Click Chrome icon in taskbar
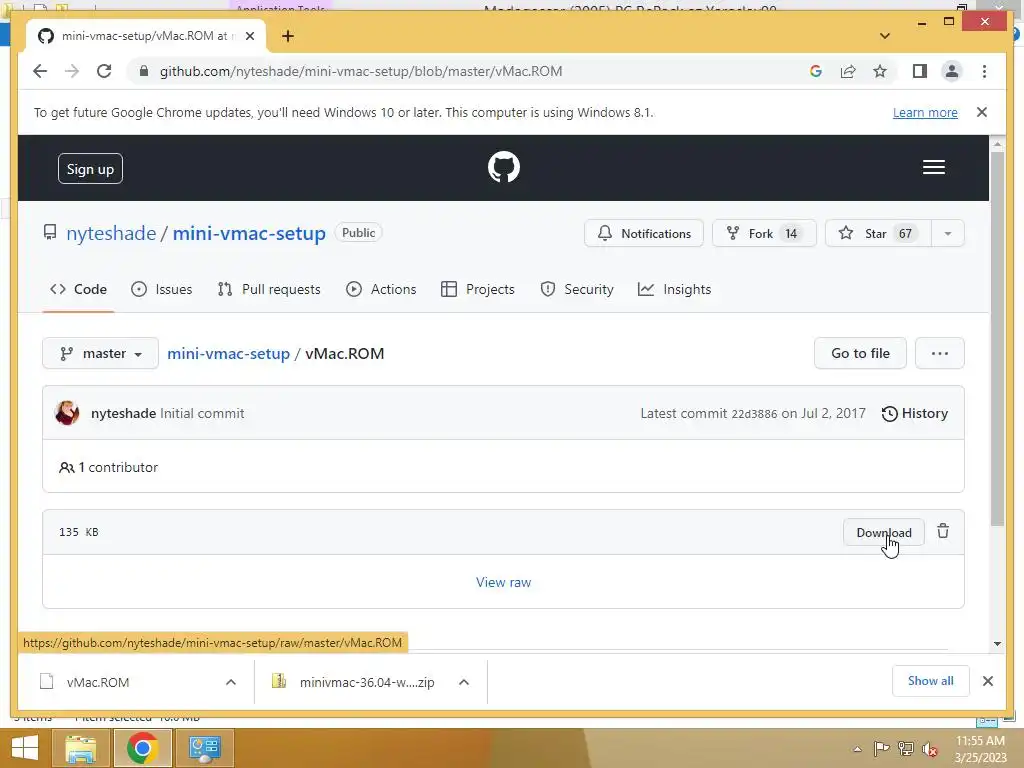 (142, 748)
